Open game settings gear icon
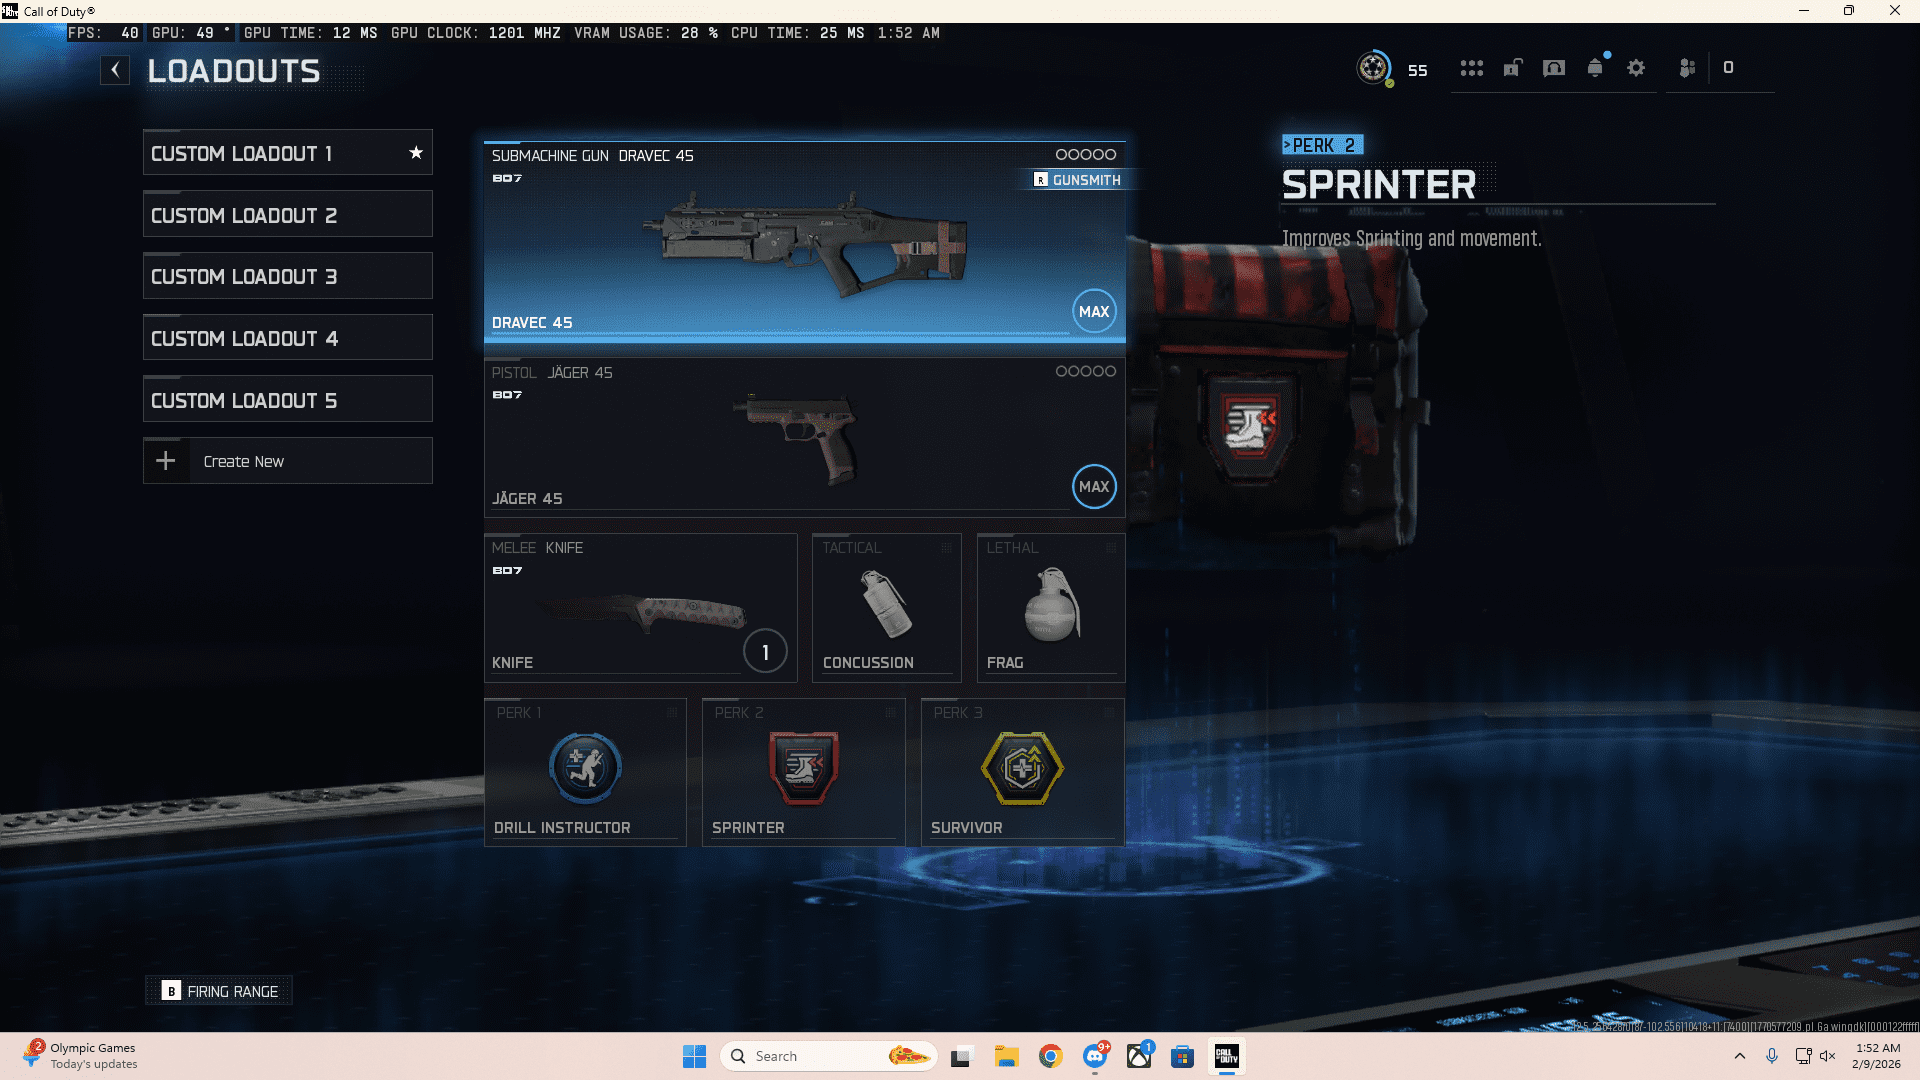Image resolution: width=1920 pixels, height=1080 pixels. click(1636, 68)
